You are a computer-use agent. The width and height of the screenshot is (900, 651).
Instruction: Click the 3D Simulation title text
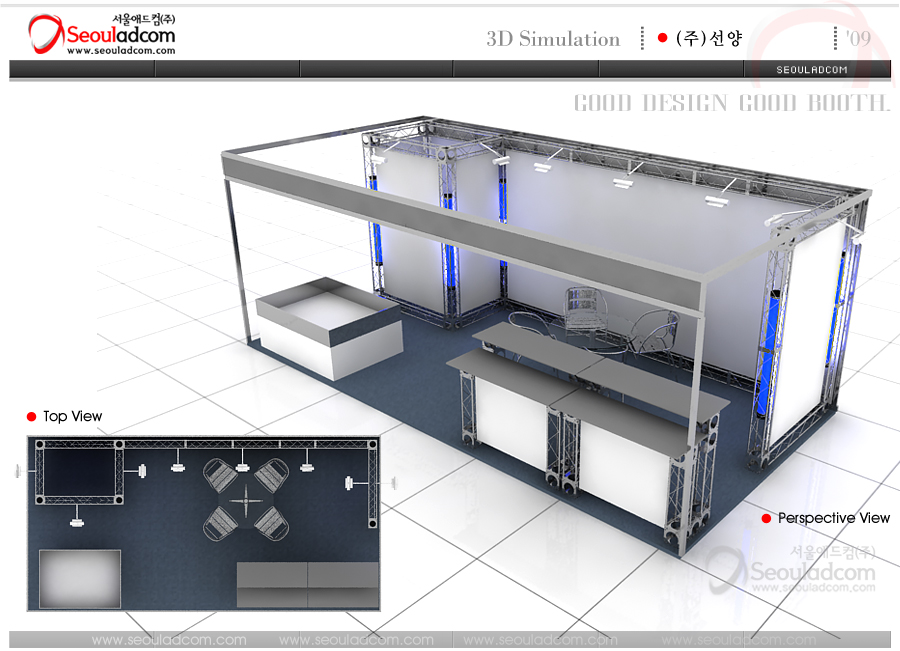pos(553,39)
